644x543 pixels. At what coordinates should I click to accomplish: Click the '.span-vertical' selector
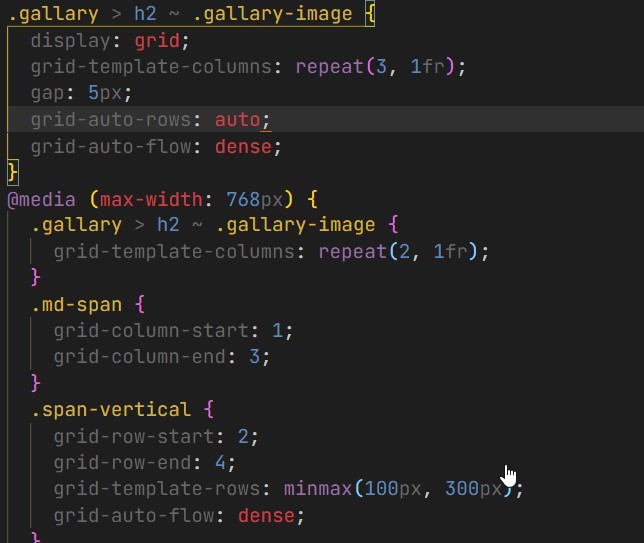pyautogui.click(x=110, y=410)
